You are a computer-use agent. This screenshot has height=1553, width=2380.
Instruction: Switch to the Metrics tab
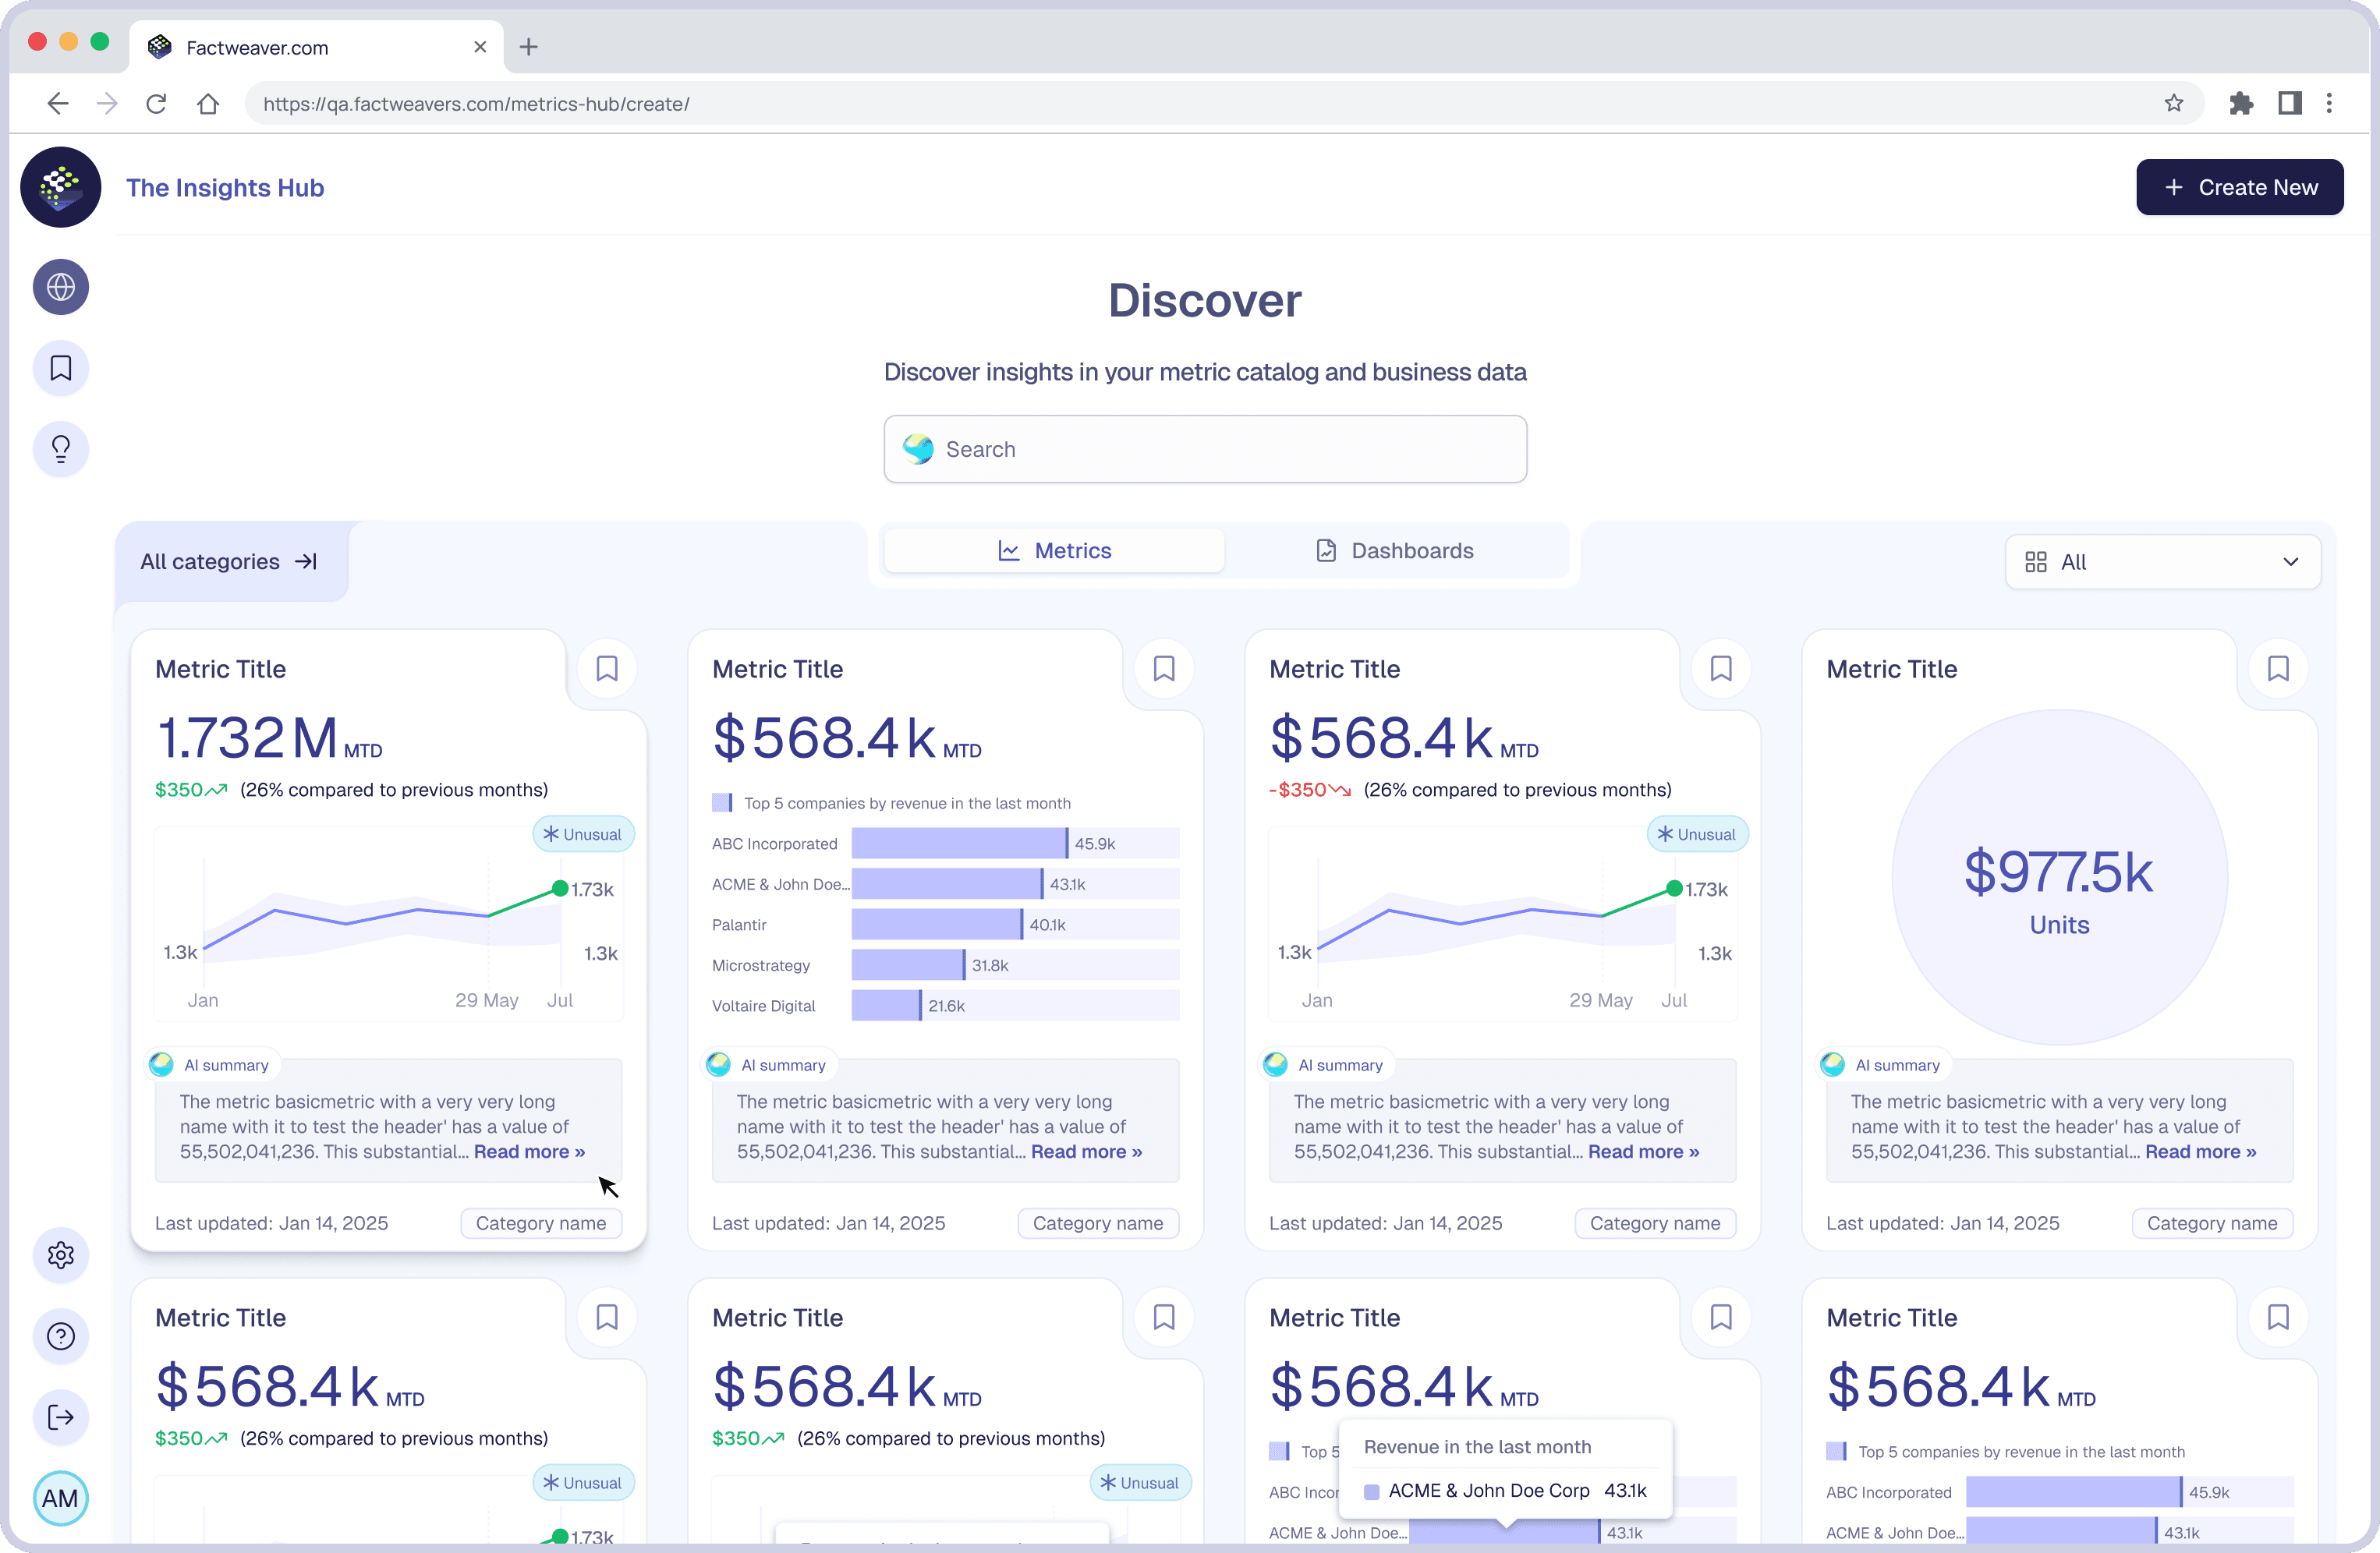click(x=1054, y=550)
